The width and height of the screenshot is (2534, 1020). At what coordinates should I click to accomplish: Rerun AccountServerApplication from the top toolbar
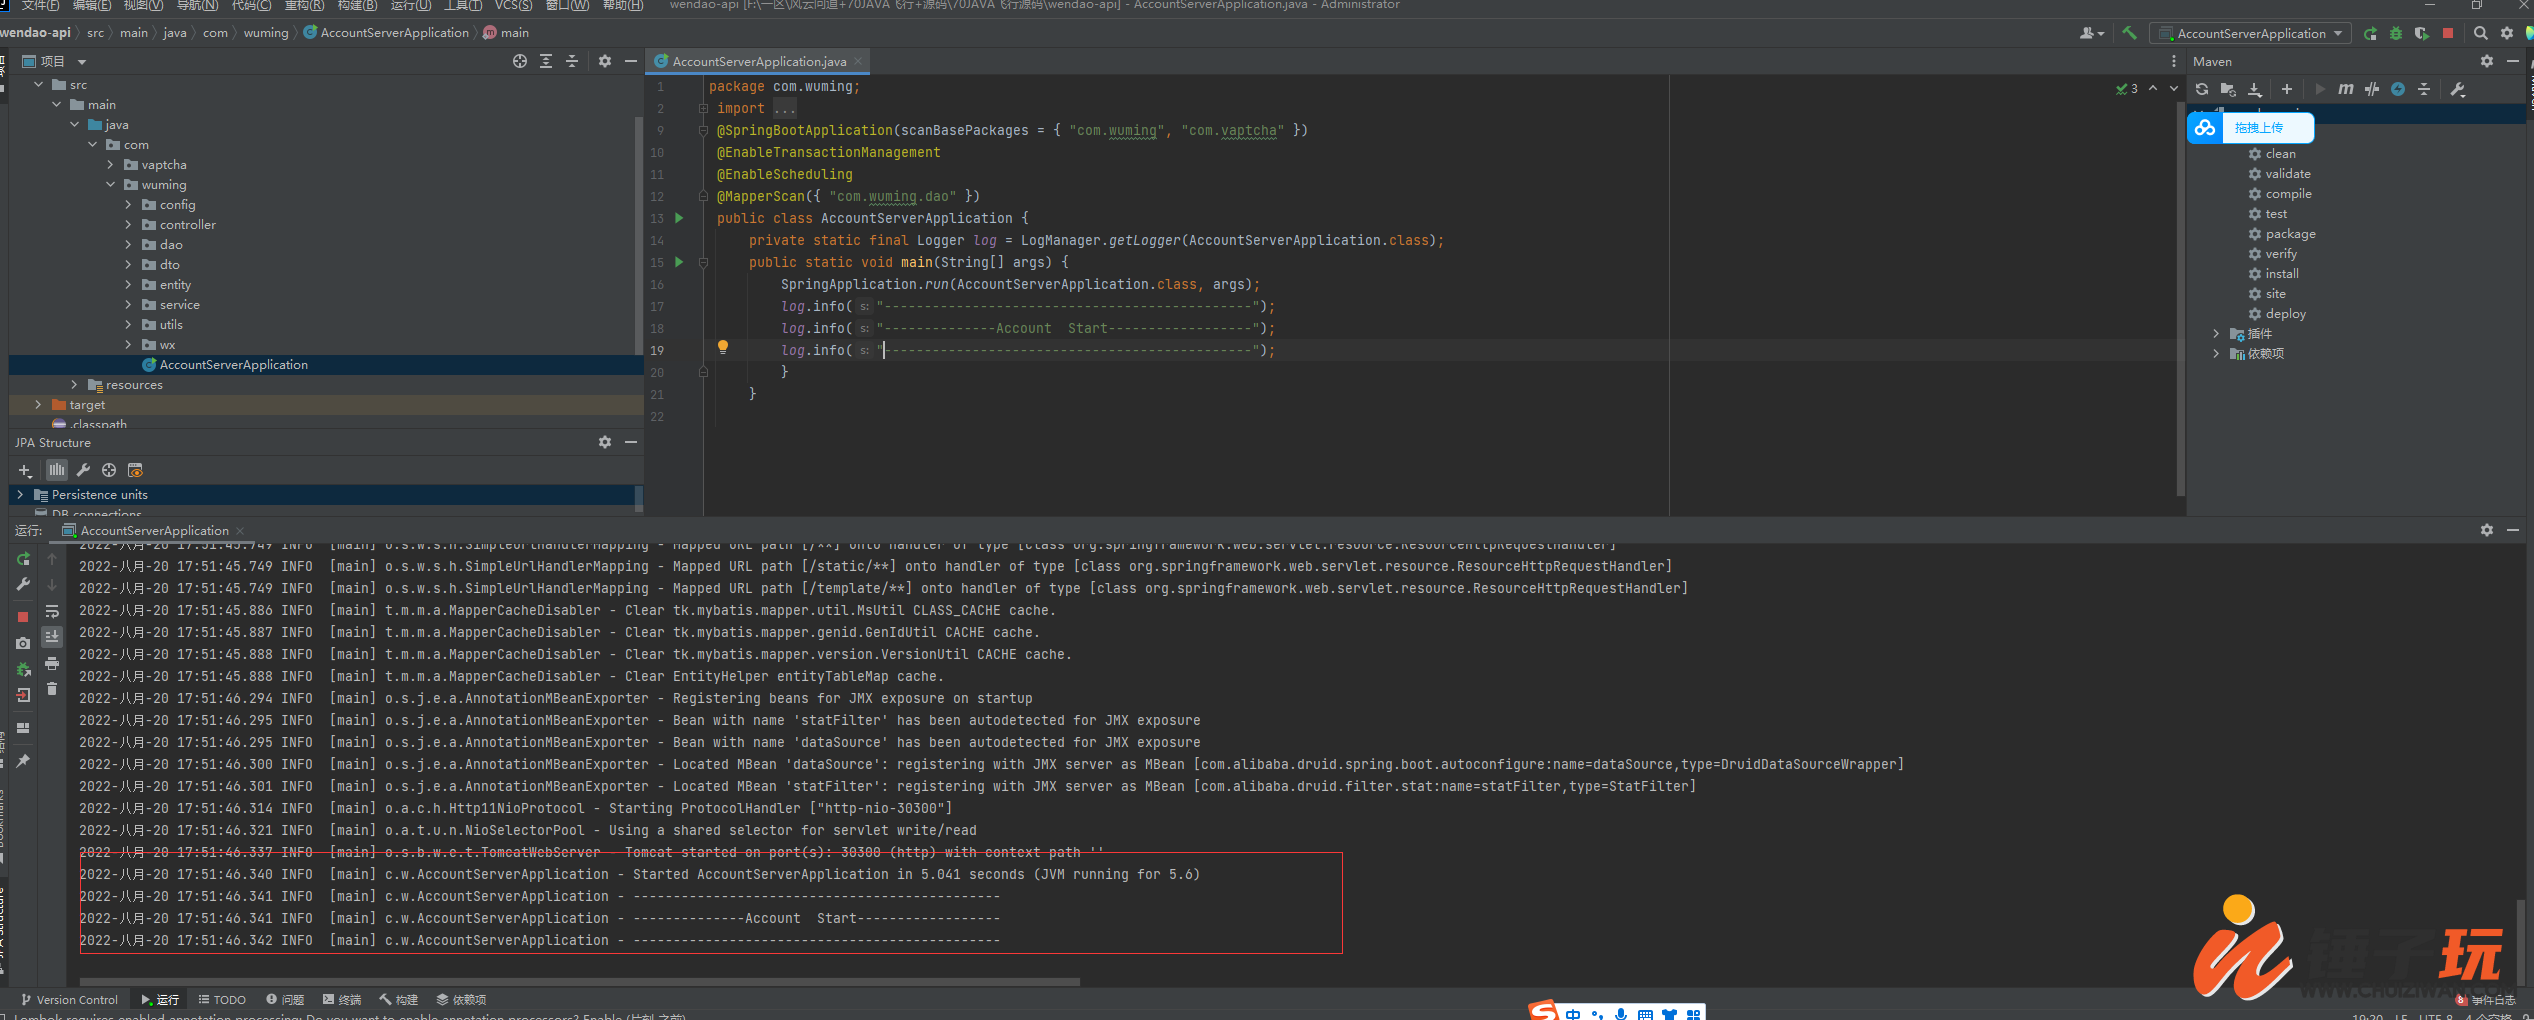click(x=2370, y=33)
